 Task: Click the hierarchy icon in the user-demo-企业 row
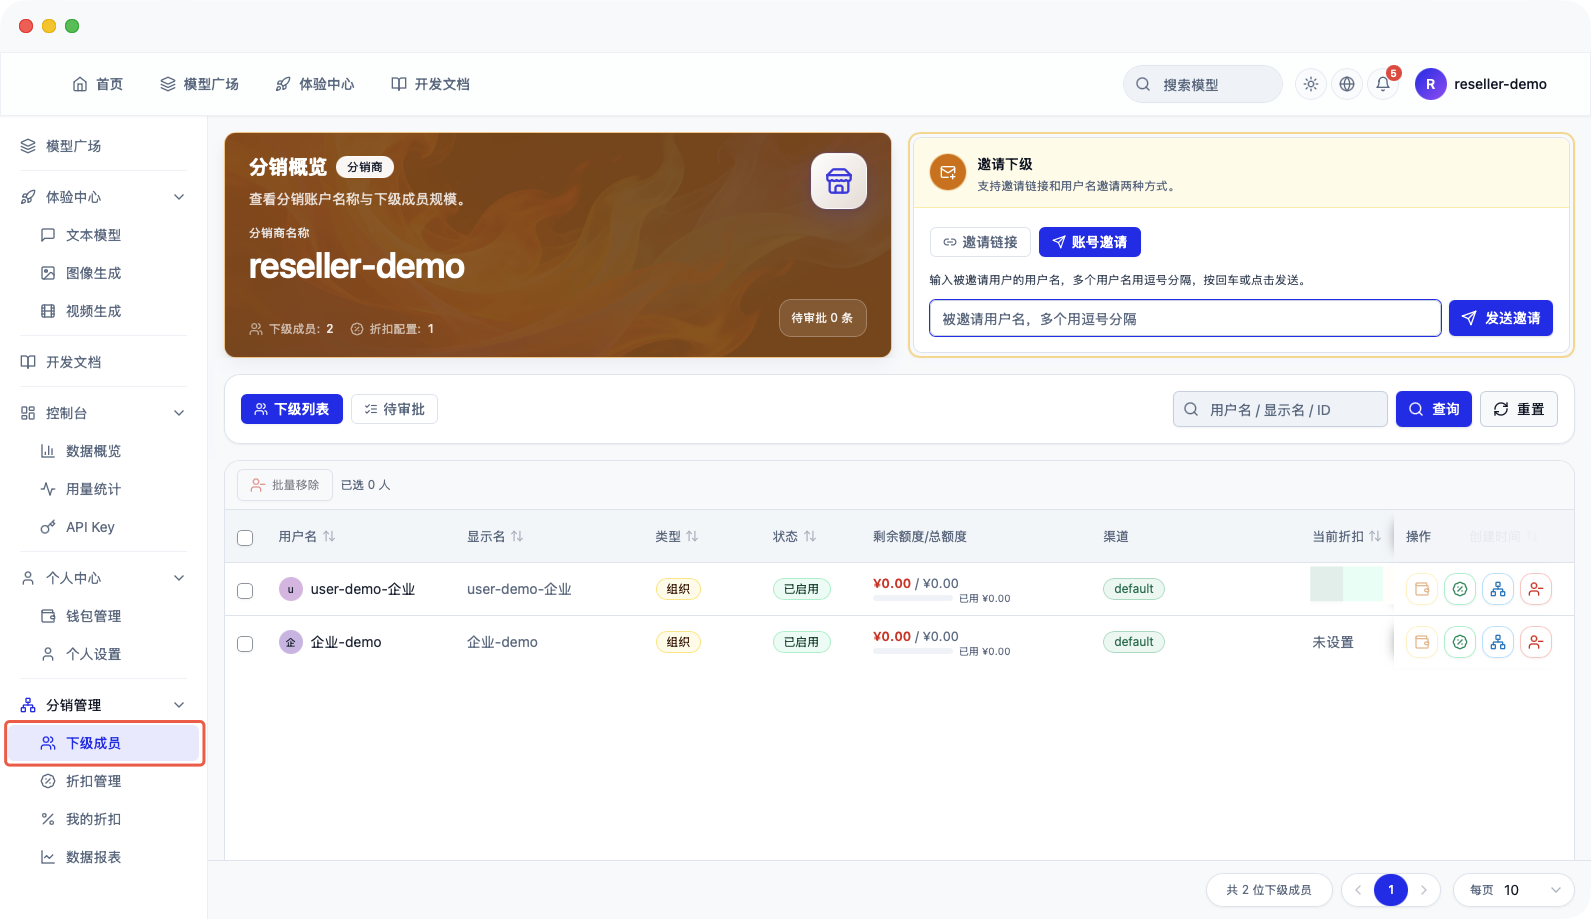(1498, 589)
